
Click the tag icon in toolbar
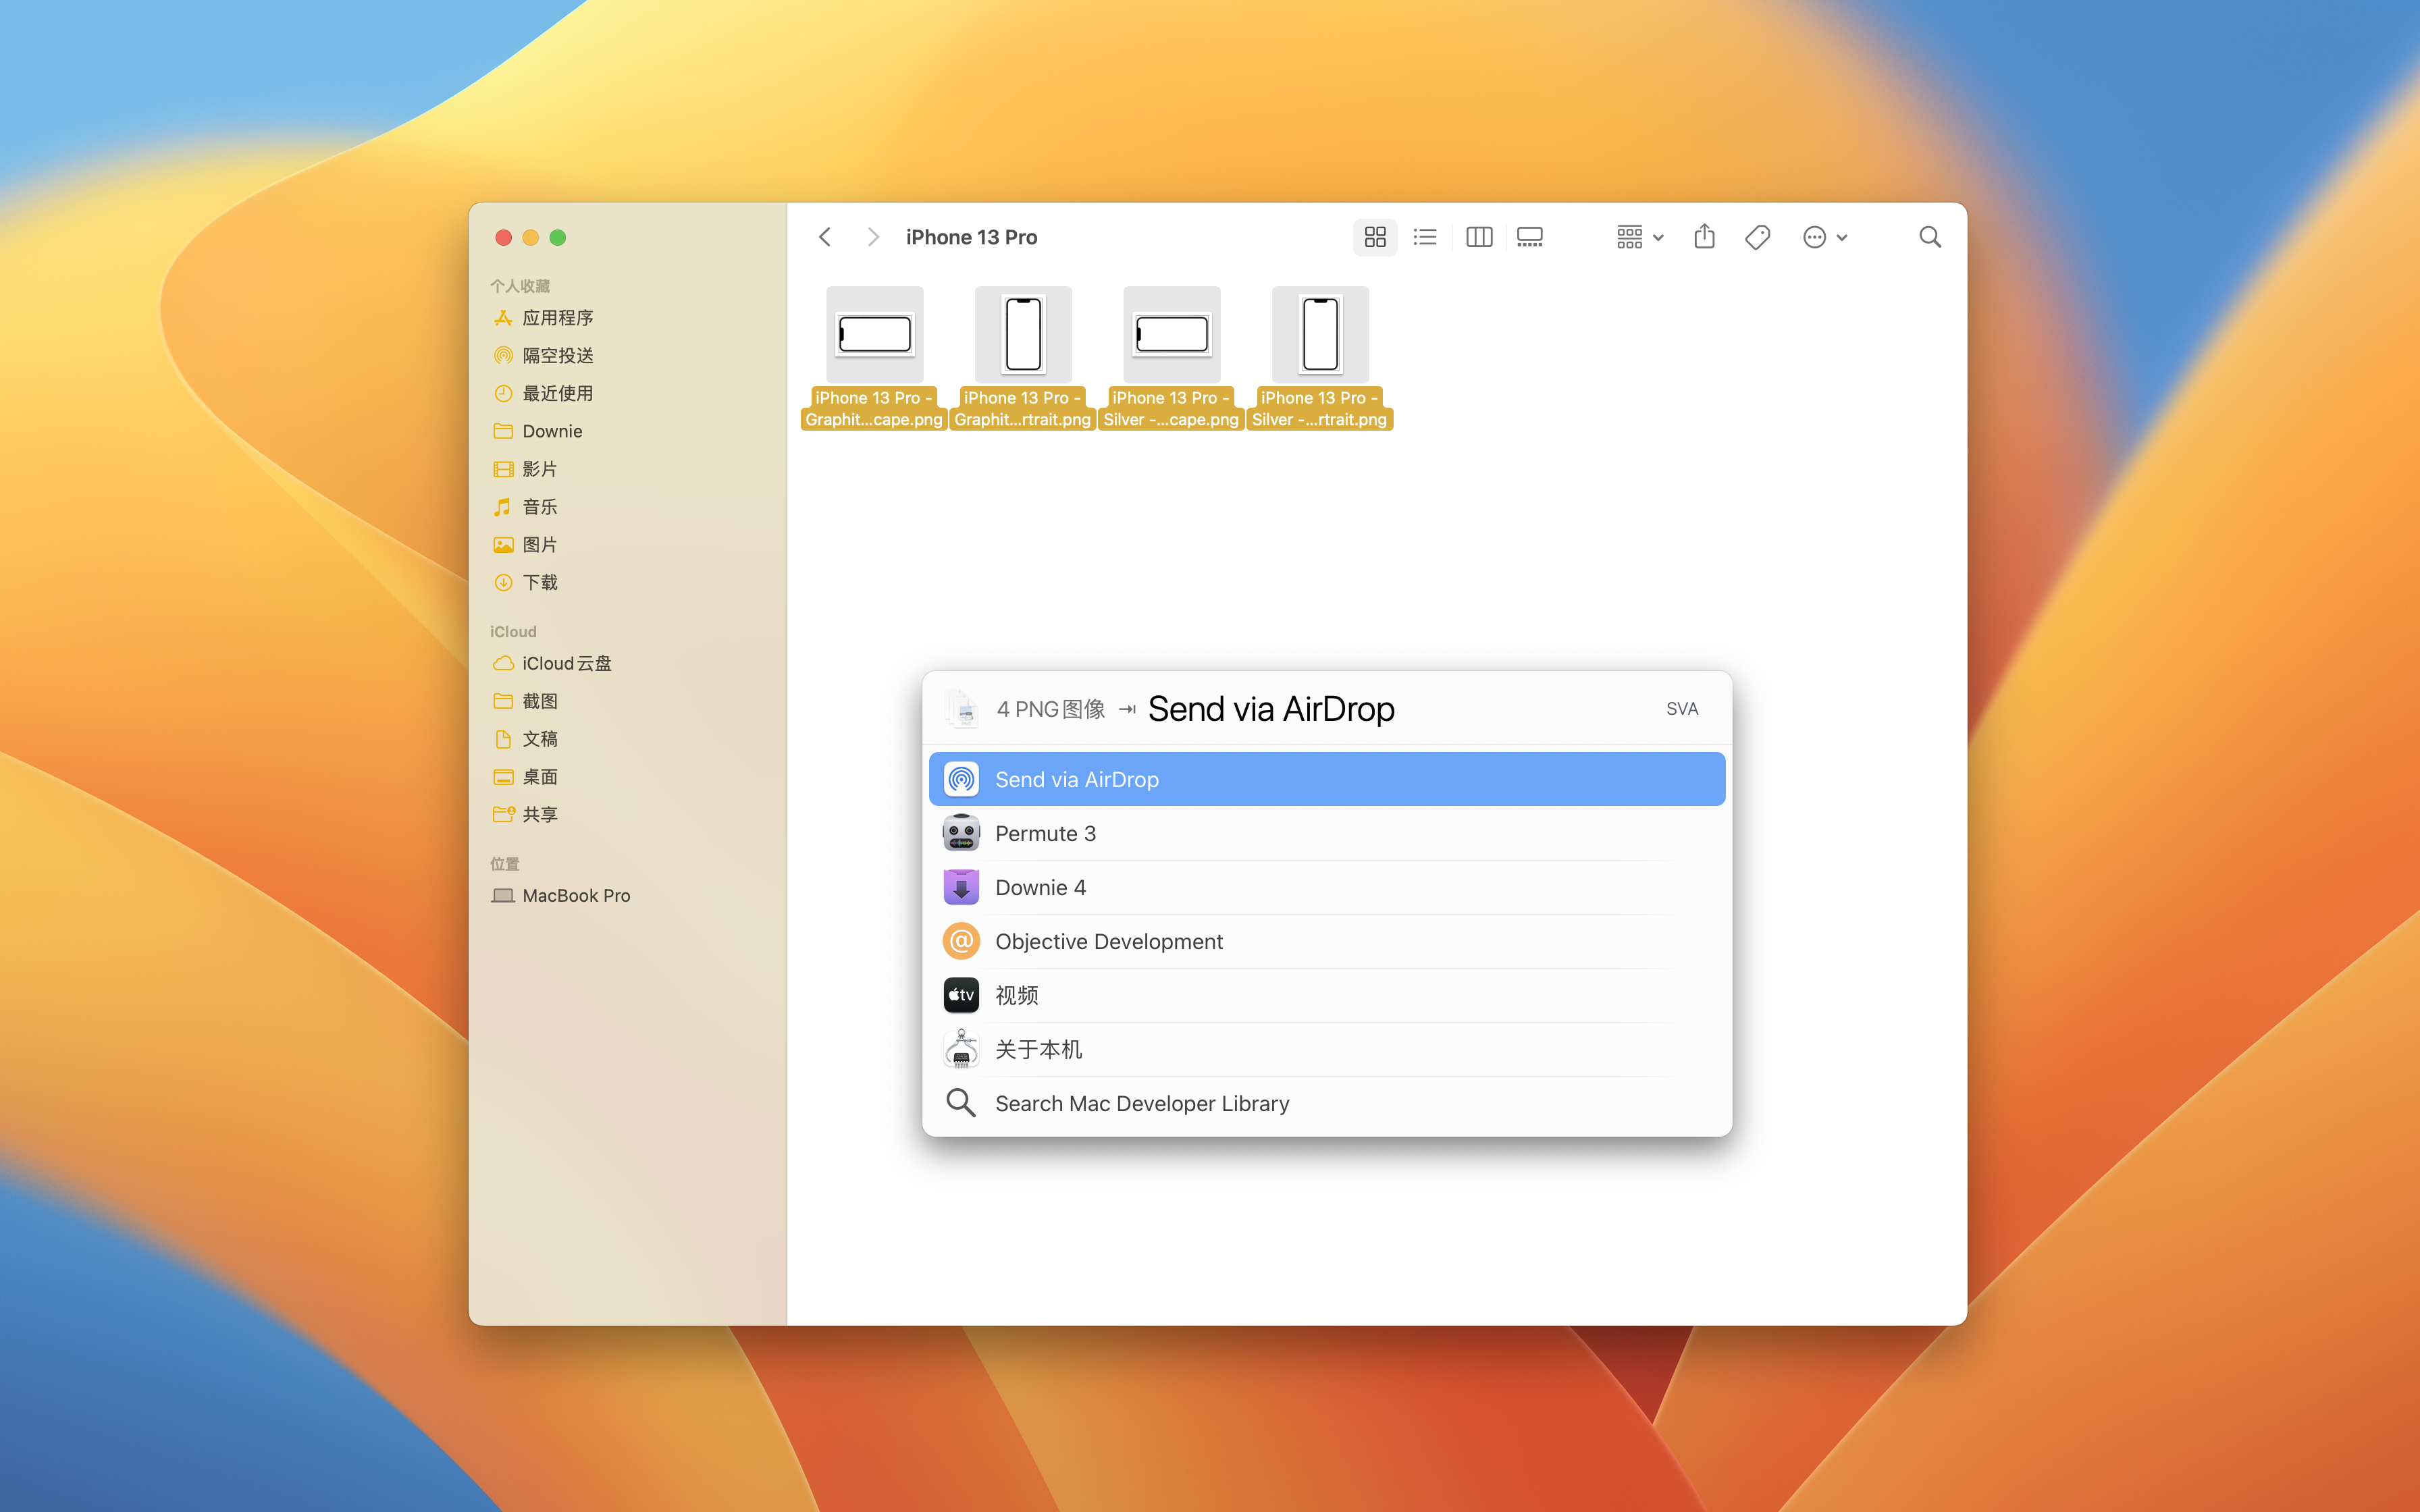[1757, 237]
